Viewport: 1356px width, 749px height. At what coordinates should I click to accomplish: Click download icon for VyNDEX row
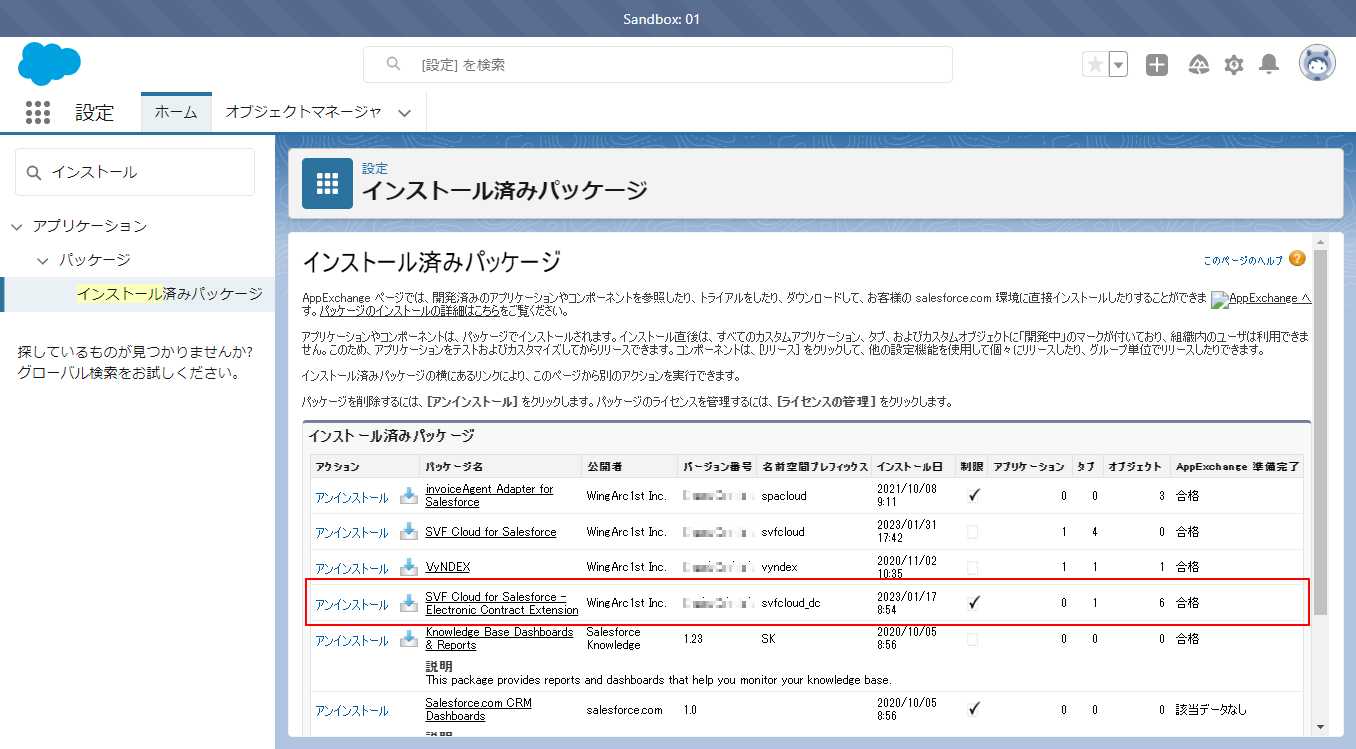[409, 567]
